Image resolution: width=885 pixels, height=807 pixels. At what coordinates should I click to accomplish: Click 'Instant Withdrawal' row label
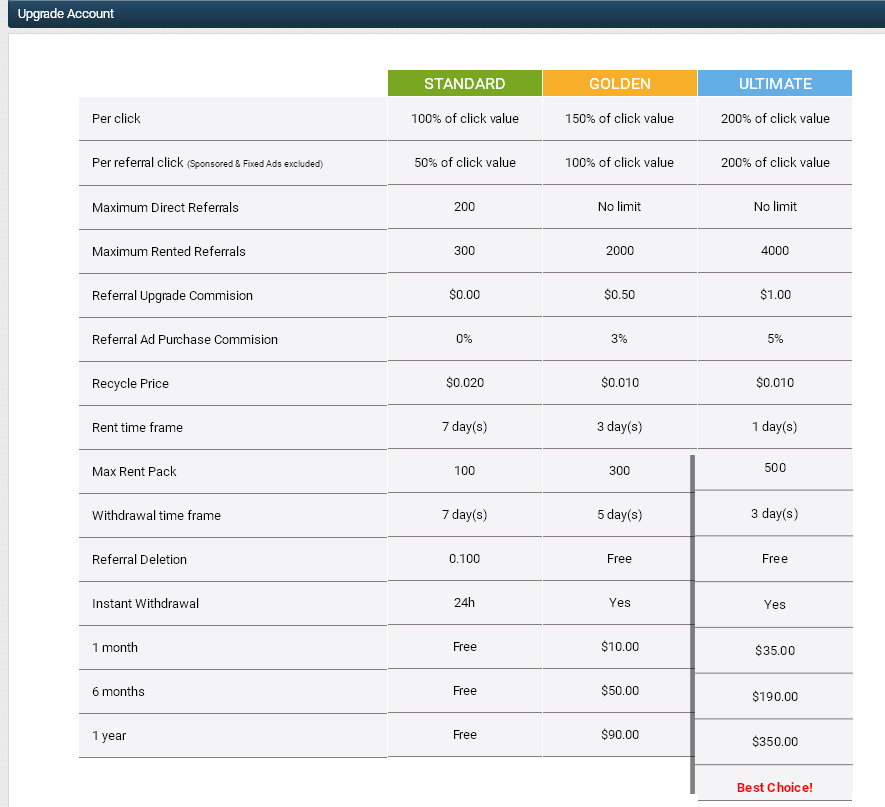pos(145,604)
